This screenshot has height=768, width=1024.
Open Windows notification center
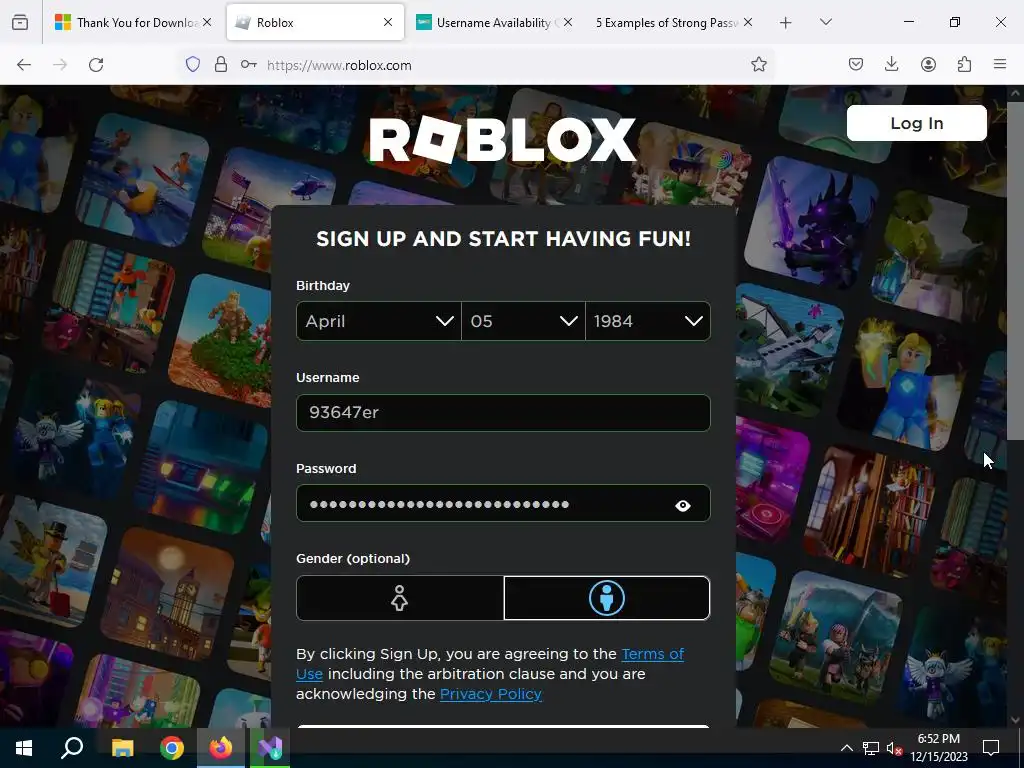click(x=991, y=747)
